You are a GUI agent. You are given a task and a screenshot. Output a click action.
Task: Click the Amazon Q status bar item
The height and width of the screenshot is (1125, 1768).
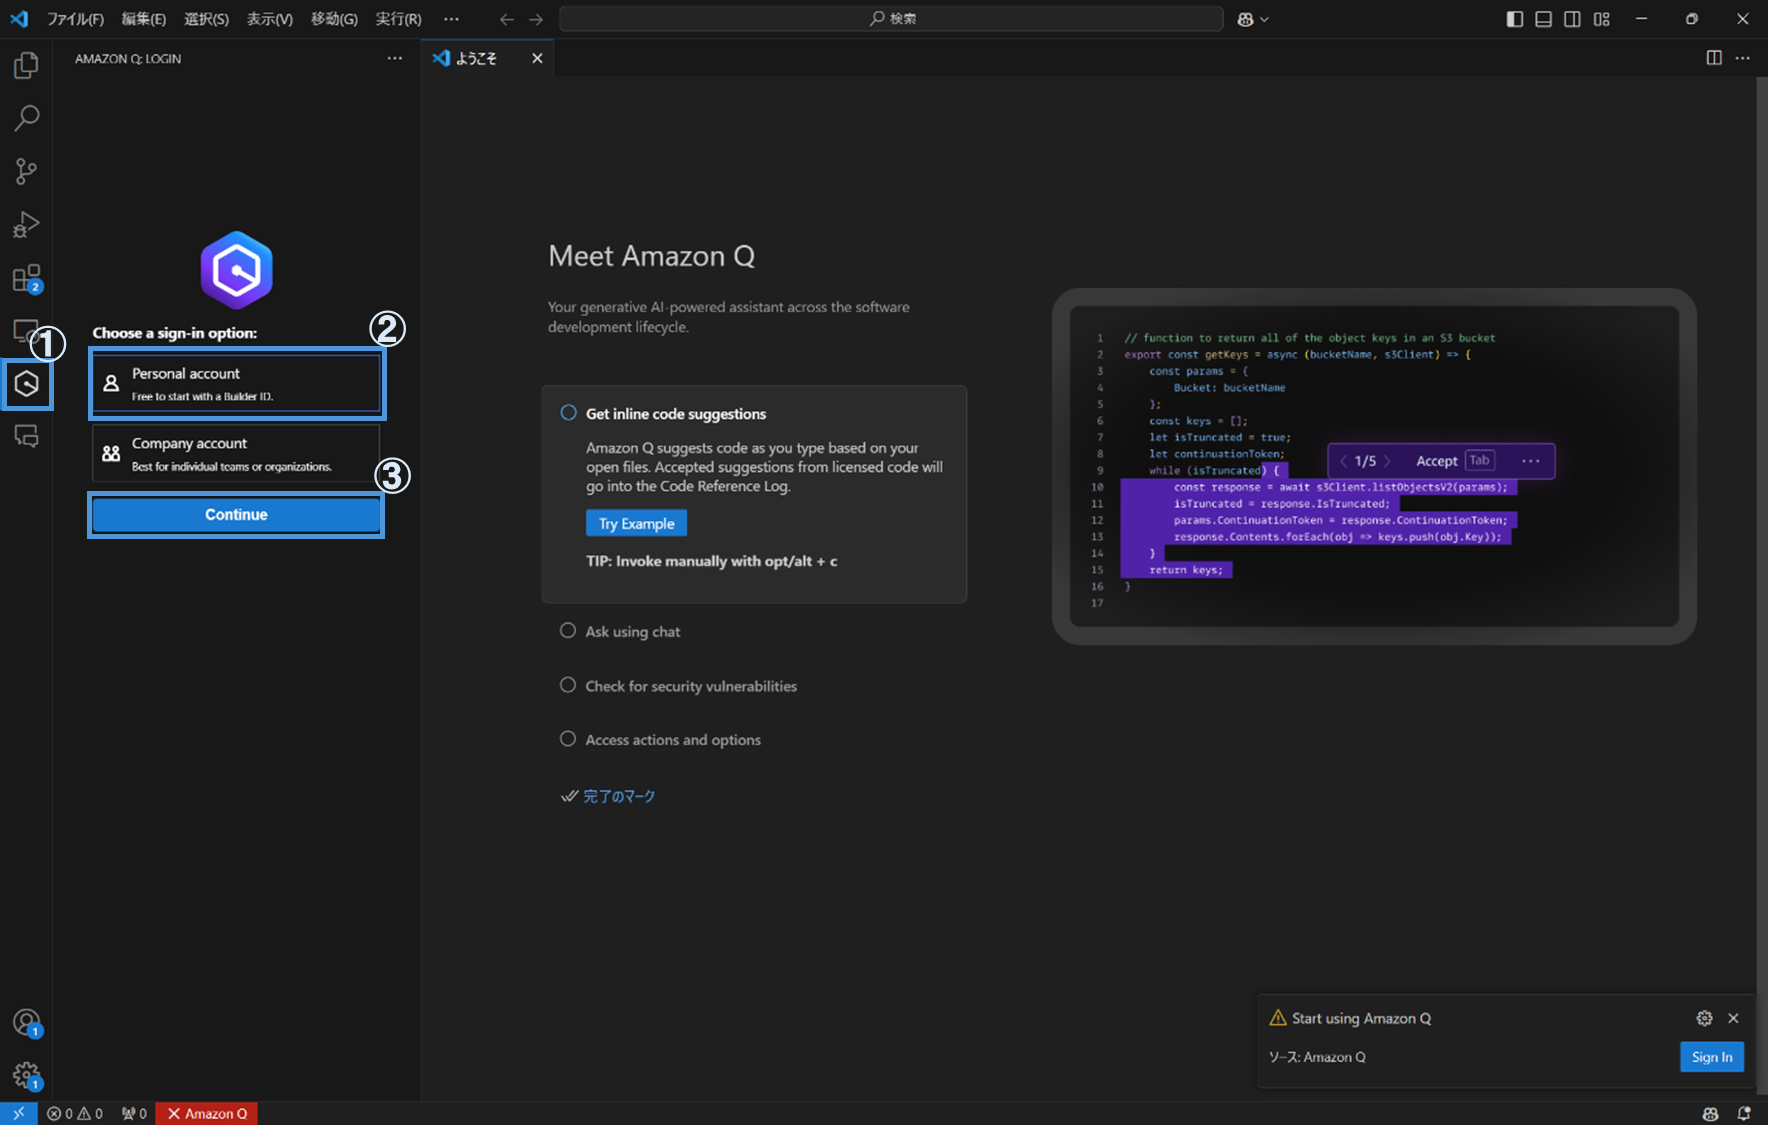point(207,1113)
